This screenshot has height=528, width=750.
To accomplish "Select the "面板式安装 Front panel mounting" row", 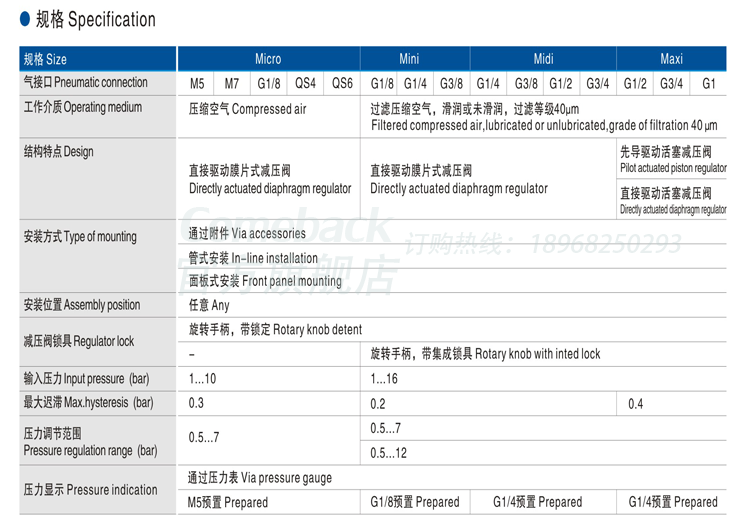I will click(452, 281).
